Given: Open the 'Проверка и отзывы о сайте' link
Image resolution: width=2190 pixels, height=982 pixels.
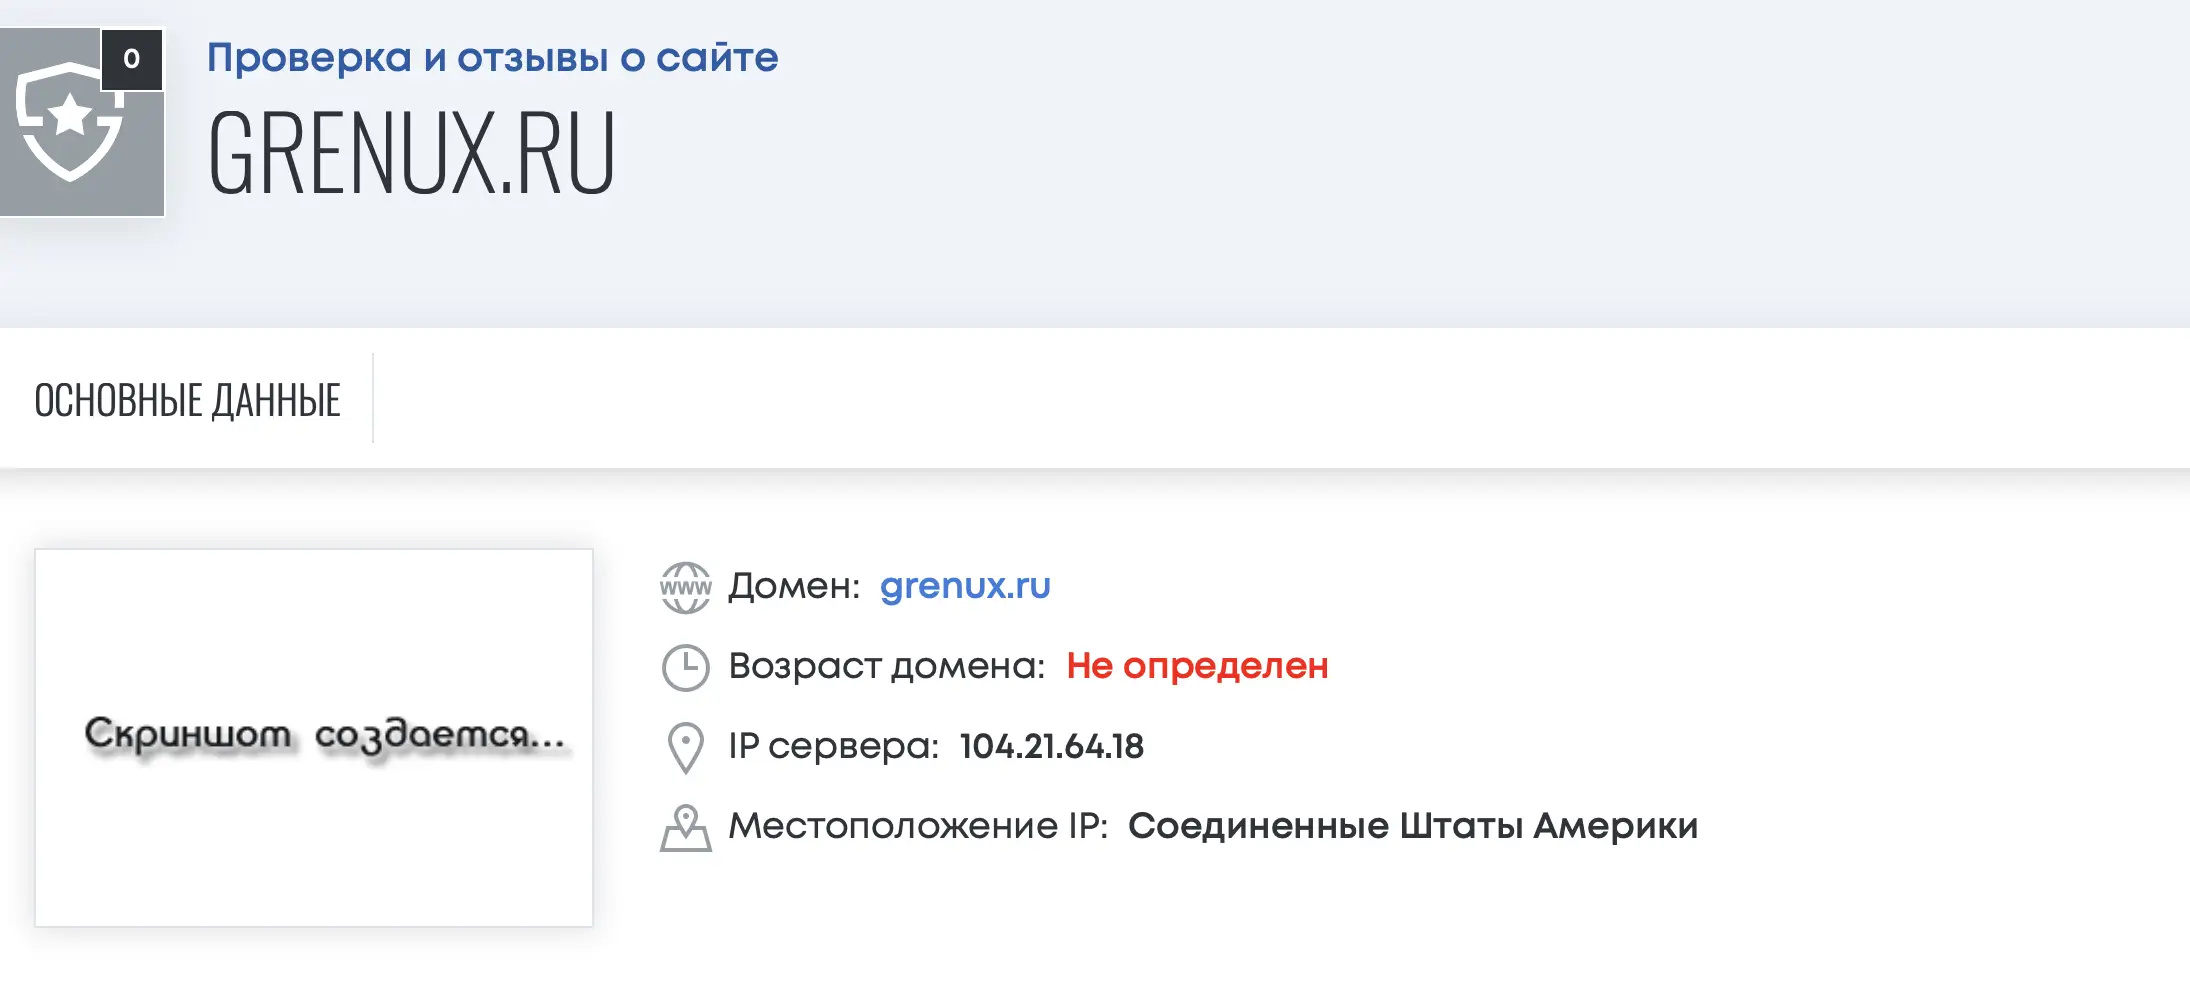Looking at the screenshot, I should (x=492, y=57).
